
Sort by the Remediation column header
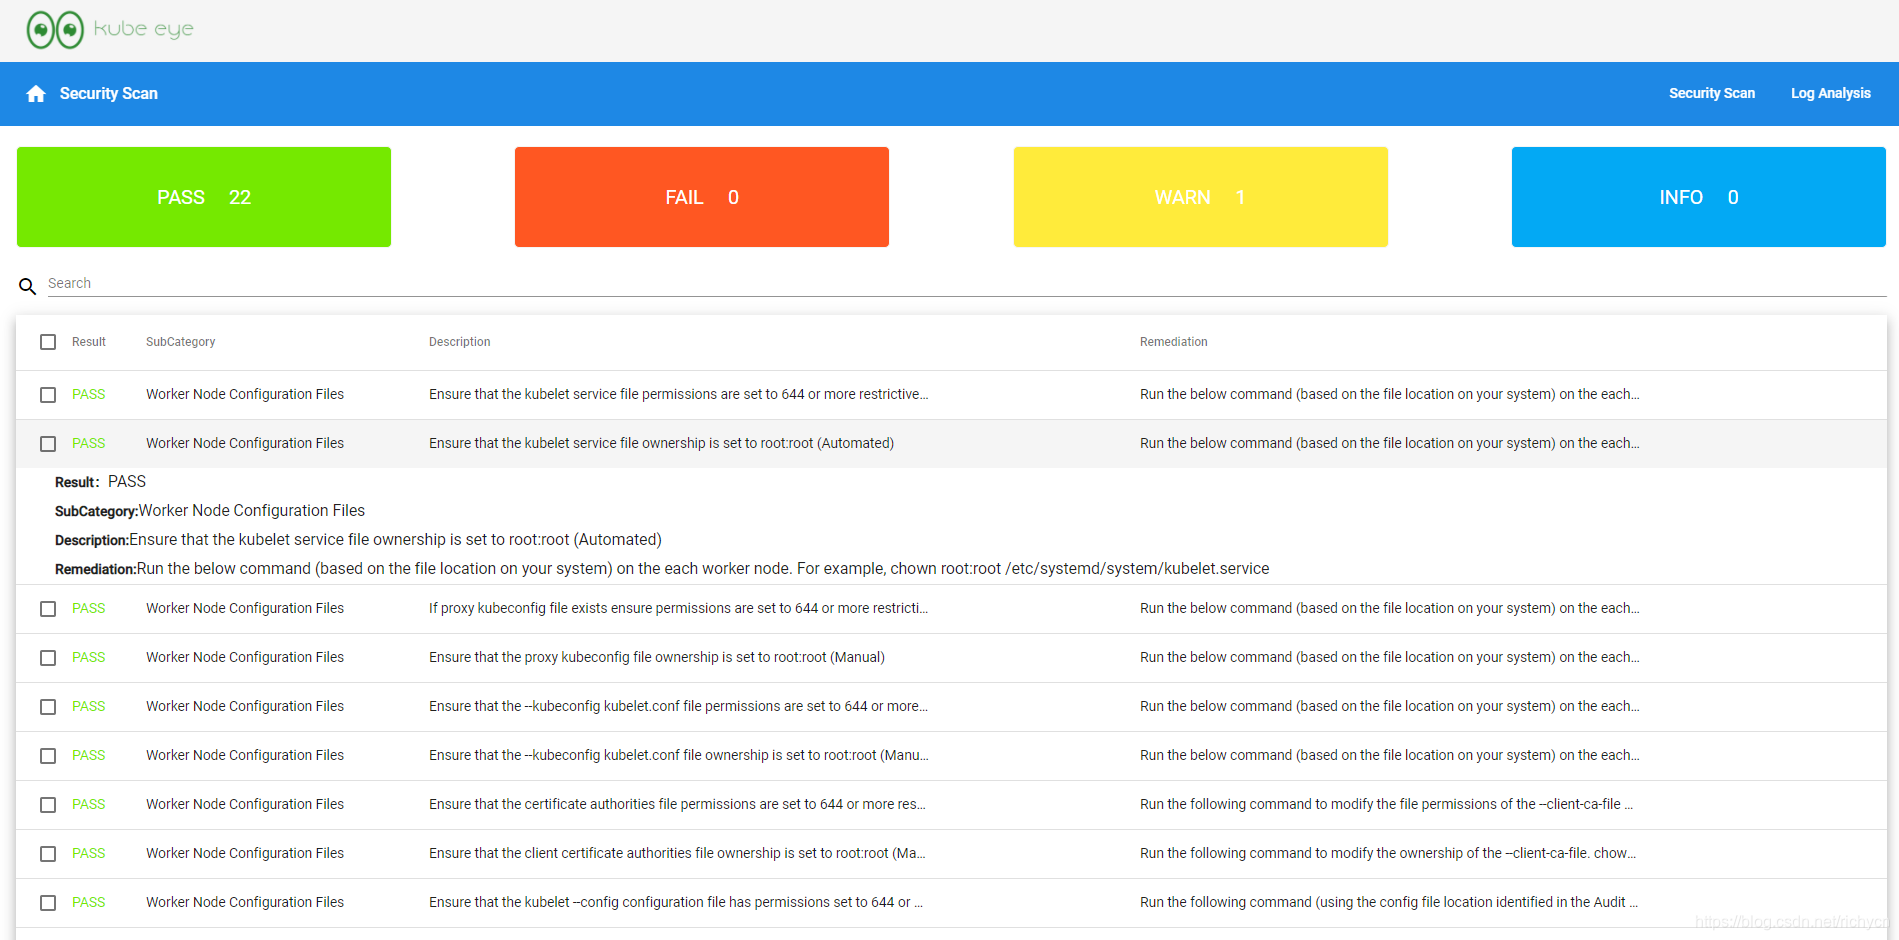point(1174,342)
